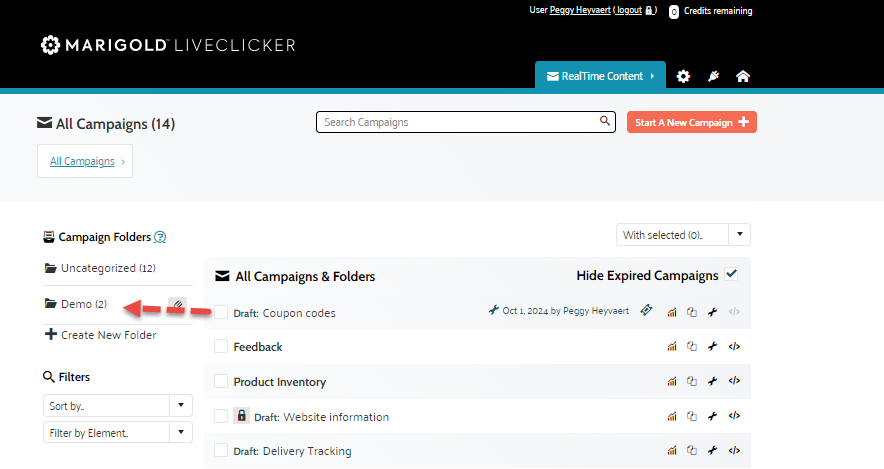The width and height of the screenshot is (884, 469).
Task: Click the plug integrations icon
Action: click(713, 76)
